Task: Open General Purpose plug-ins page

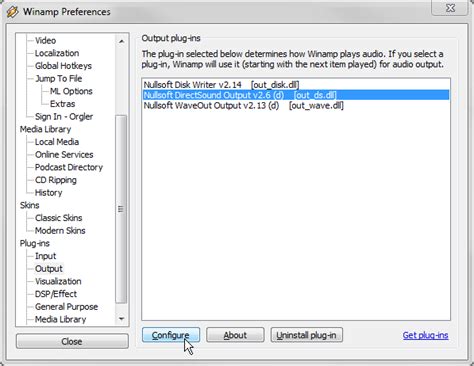Action: (x=66, y=307)
